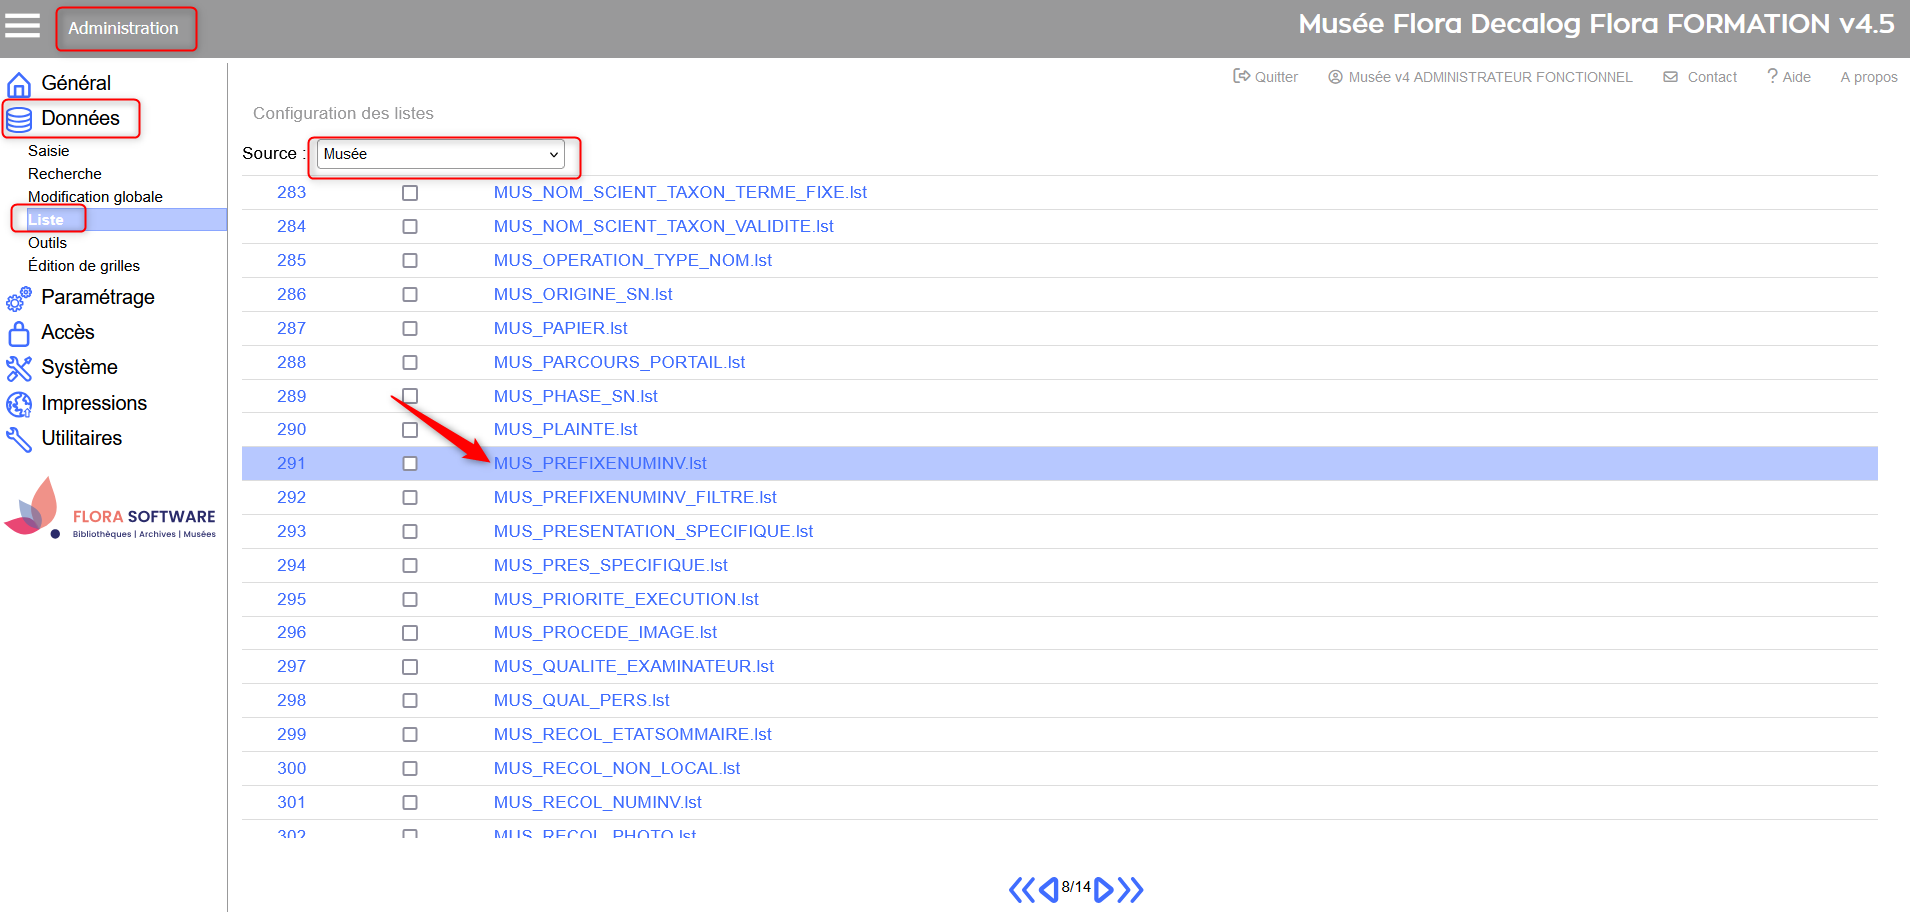The image size is (1910, 912).
Task: Open the MUS_PREFIXENUMINV.lst list
Action: click(x=600, y=463)
